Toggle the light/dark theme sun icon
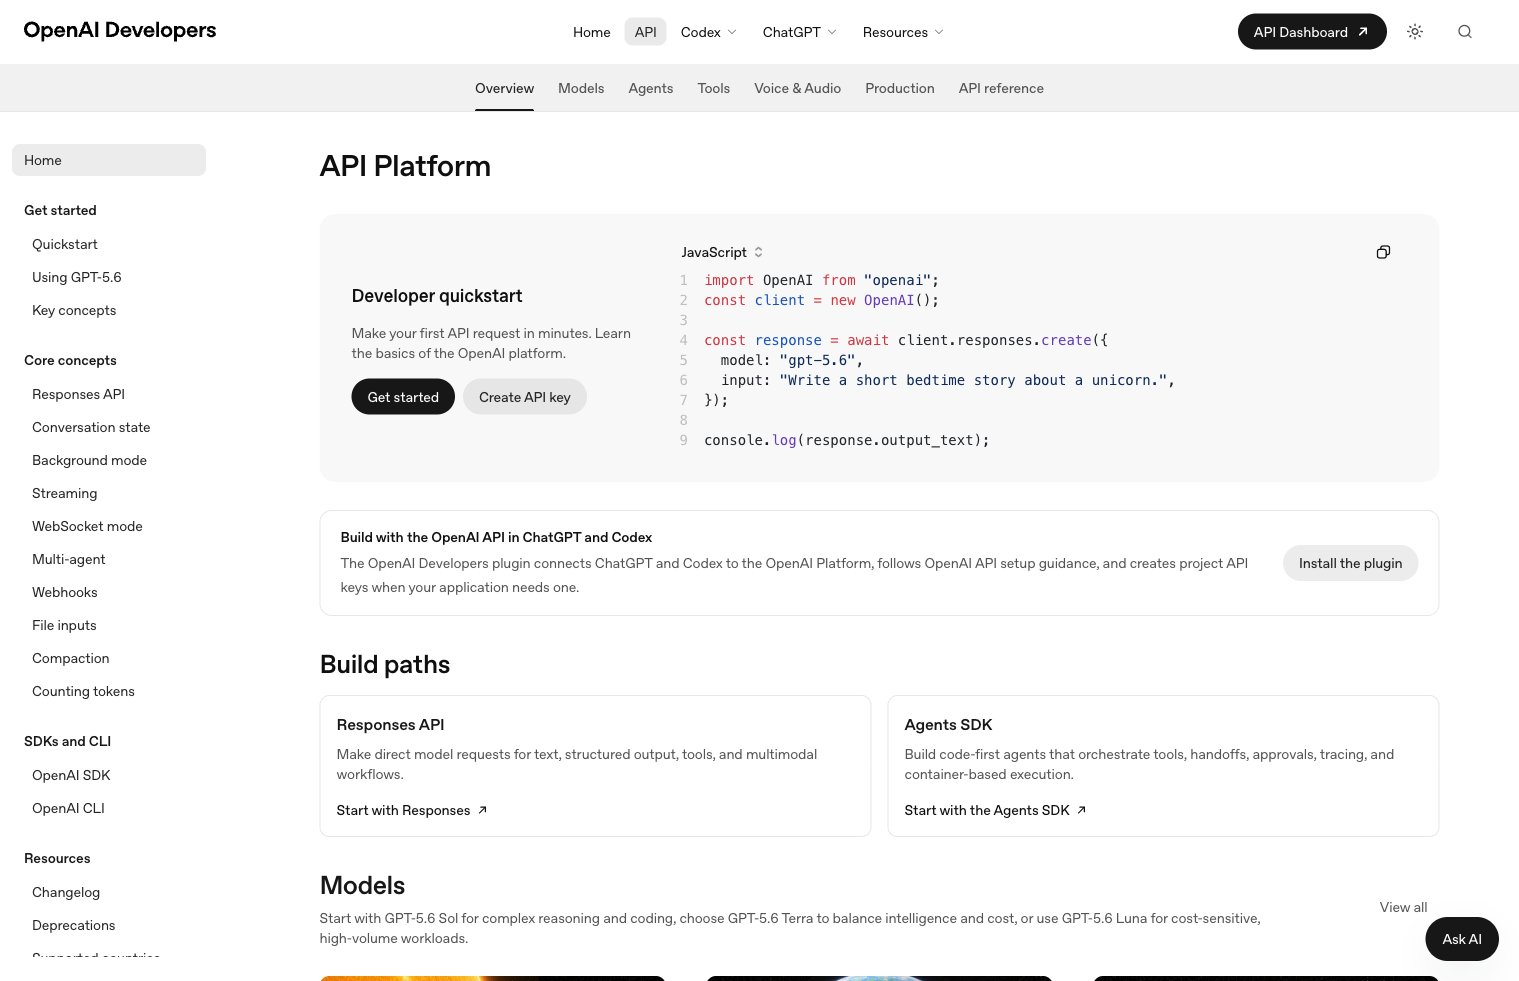 pyautogui.click(x=1414, y=32)
